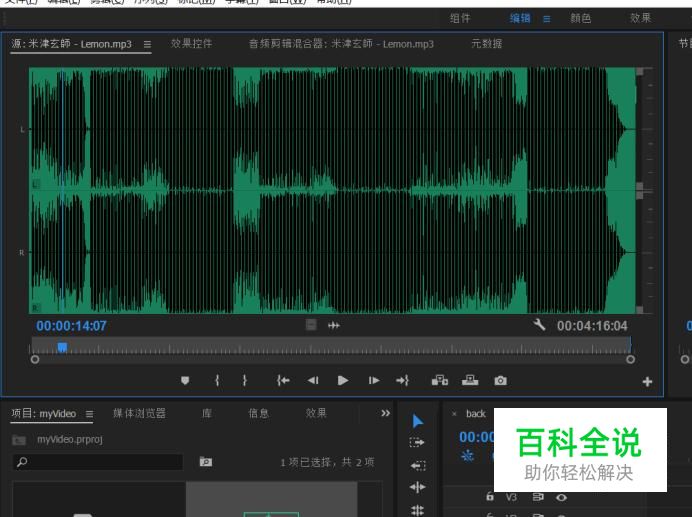Switch to the 效果控件 tab
The width and height of the screenshot is (692, 517).
(x=192, y=43)
